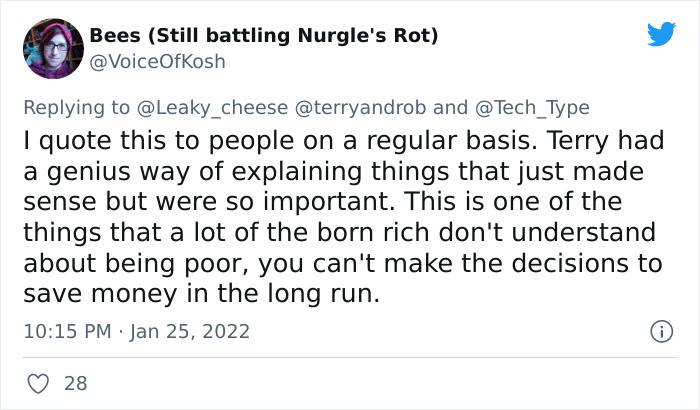Open the tweet info icon

[660, 330]
